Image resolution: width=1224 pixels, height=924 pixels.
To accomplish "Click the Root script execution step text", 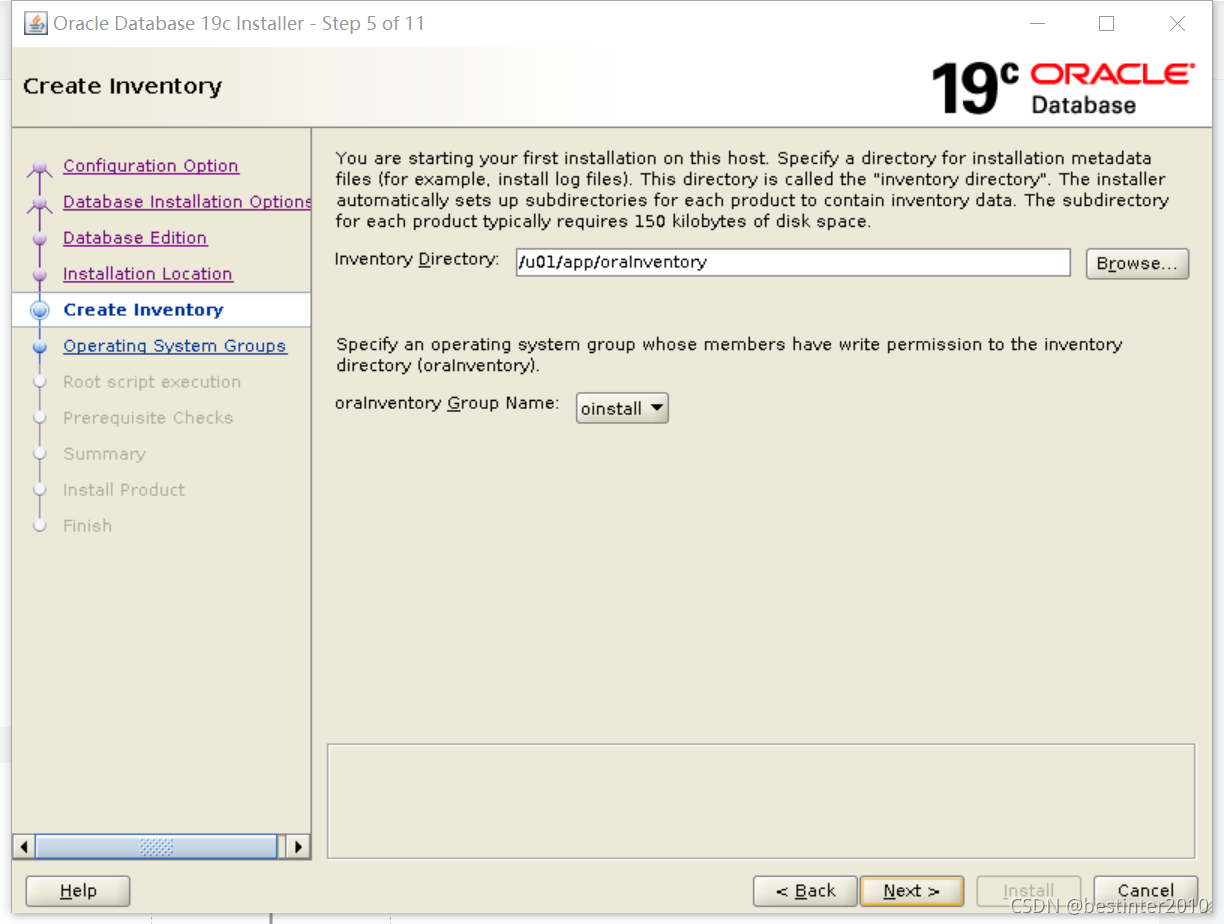I will coord(152,382).
